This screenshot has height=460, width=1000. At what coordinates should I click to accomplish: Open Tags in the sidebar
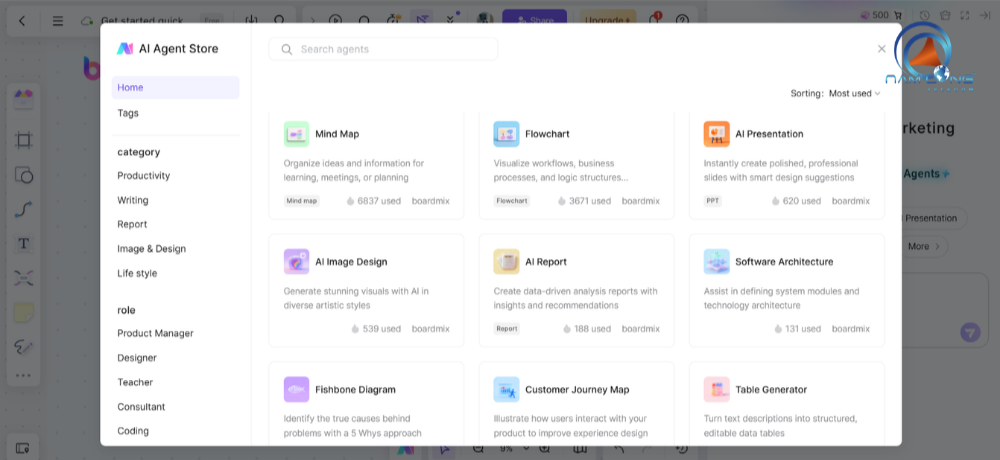click(128, 113)
